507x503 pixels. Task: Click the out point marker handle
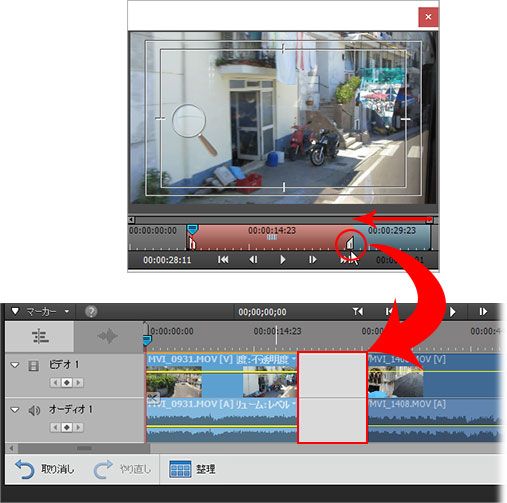[350, 243]
